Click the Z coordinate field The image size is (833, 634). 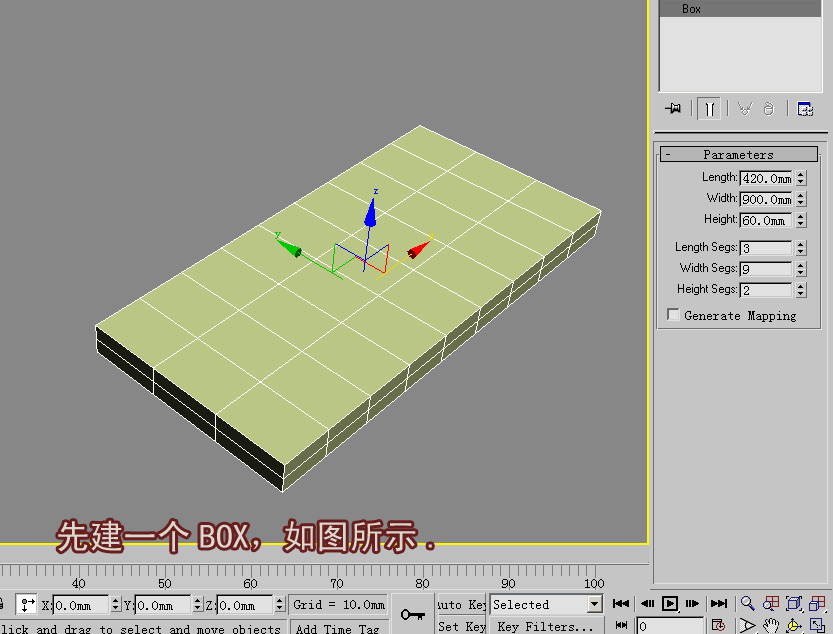pos(245,605)
